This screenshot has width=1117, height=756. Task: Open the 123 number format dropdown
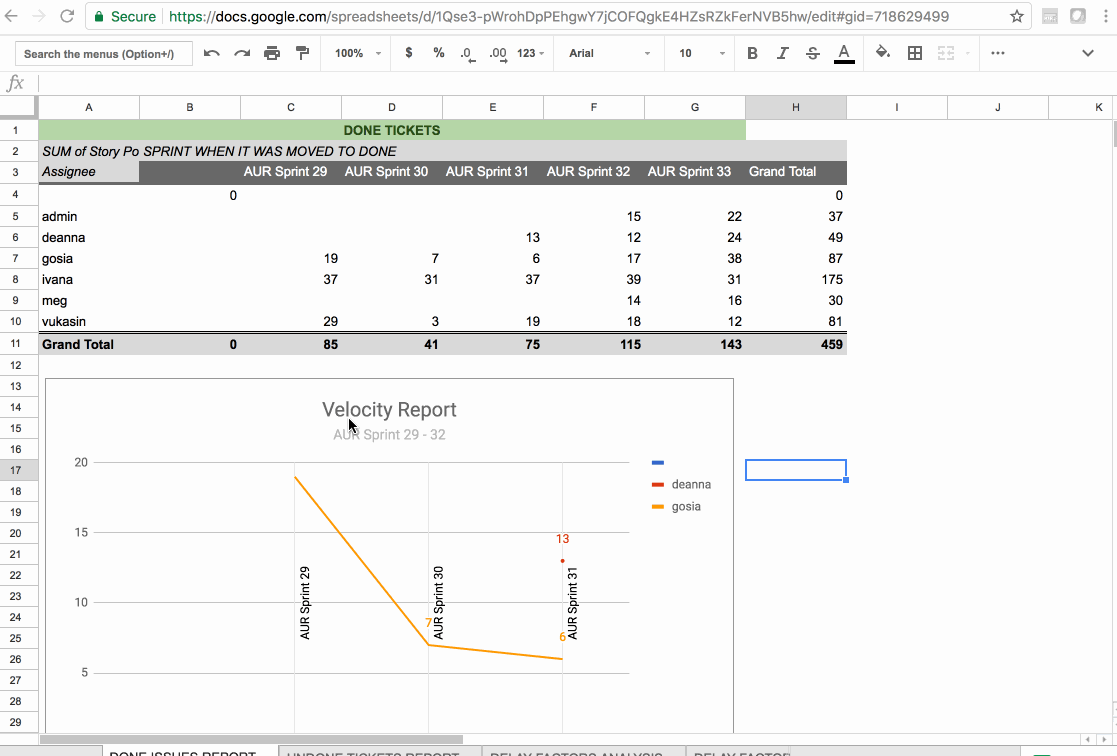tap(528, 52)
